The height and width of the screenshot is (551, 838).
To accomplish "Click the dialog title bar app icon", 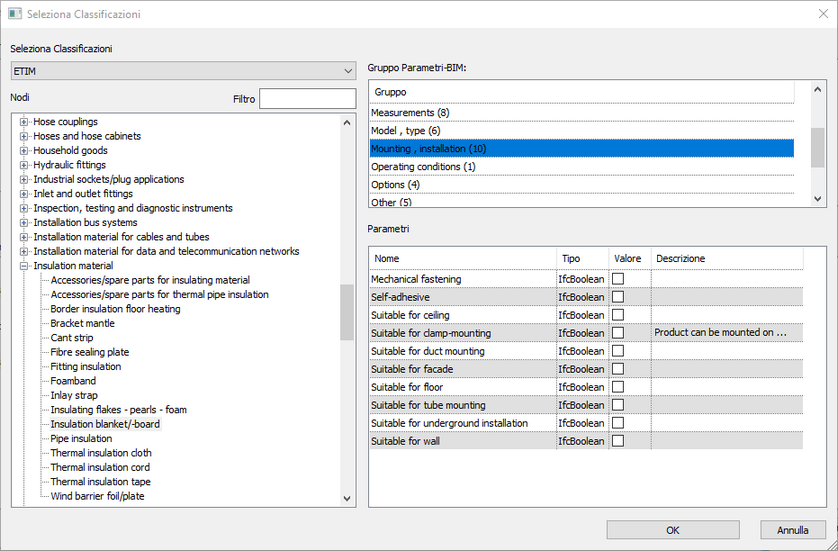I will 15,14.
